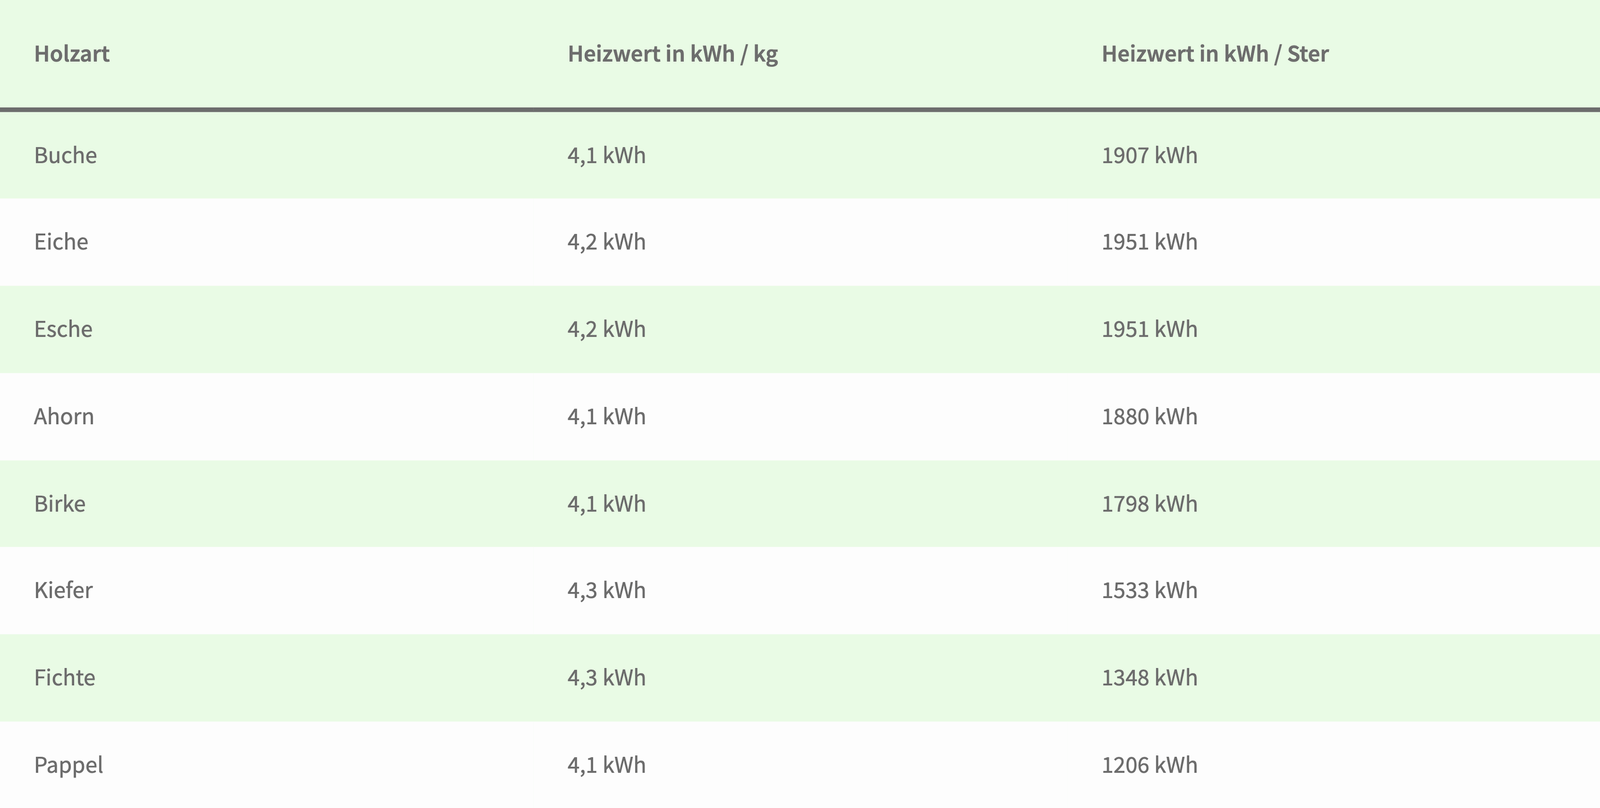Select the 1206 kWh value for Pappel

pos(1149,765)
